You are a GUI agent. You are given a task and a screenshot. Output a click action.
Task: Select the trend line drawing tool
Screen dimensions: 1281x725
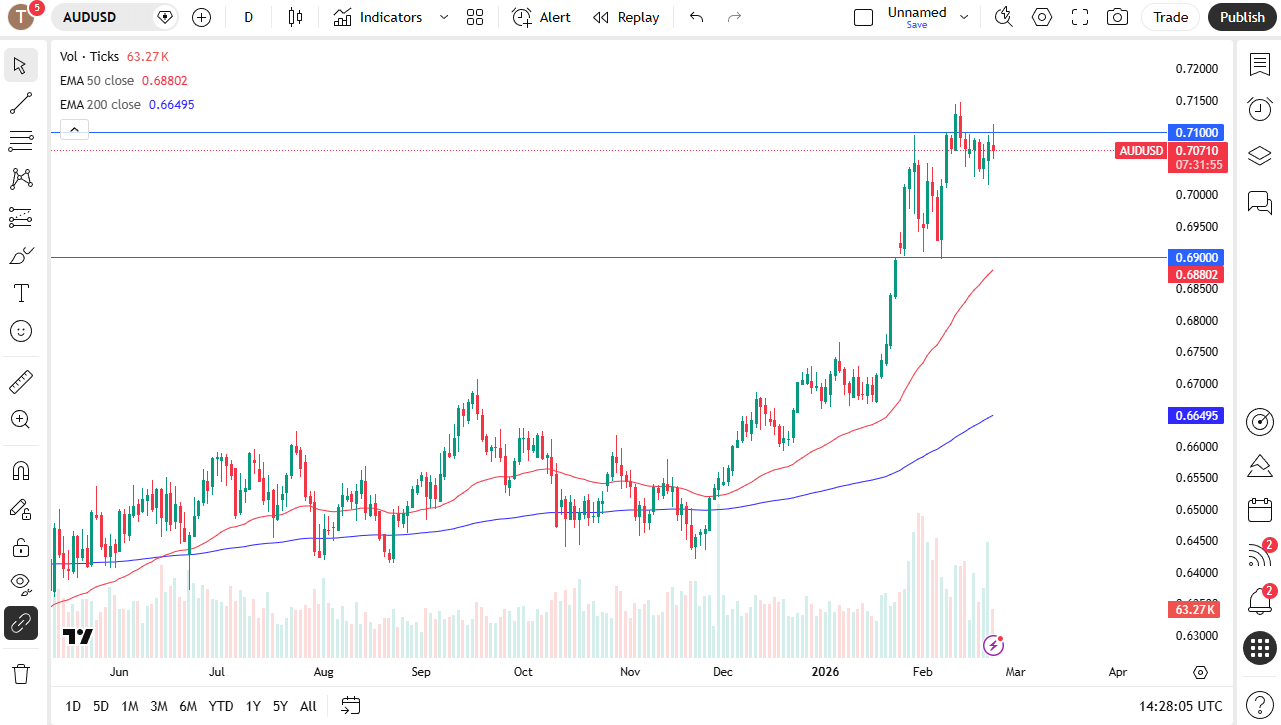pyautogui.click(x=20, y=103)
